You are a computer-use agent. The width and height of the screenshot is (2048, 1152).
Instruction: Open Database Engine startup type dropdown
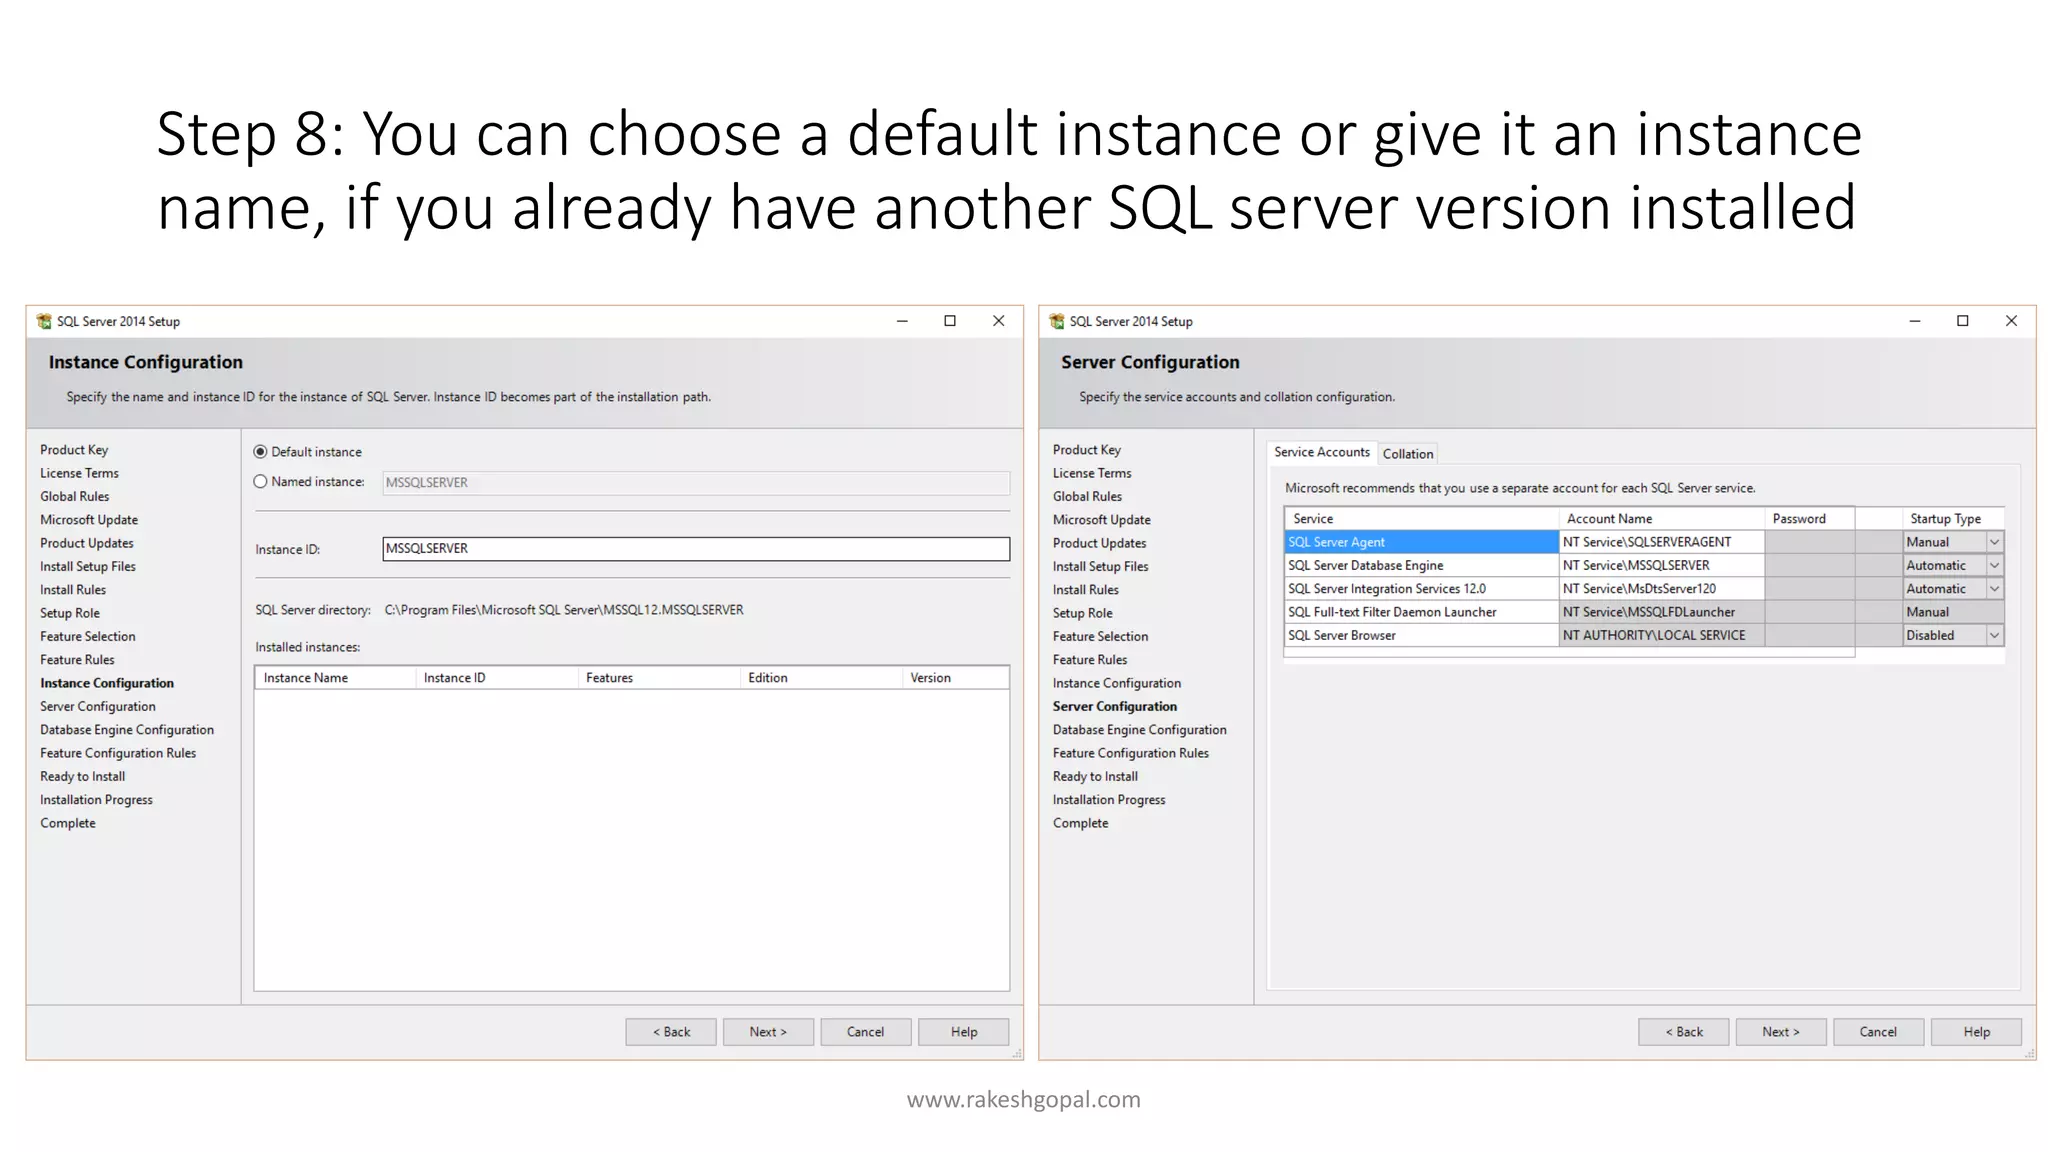click(x=1994, y=565)
